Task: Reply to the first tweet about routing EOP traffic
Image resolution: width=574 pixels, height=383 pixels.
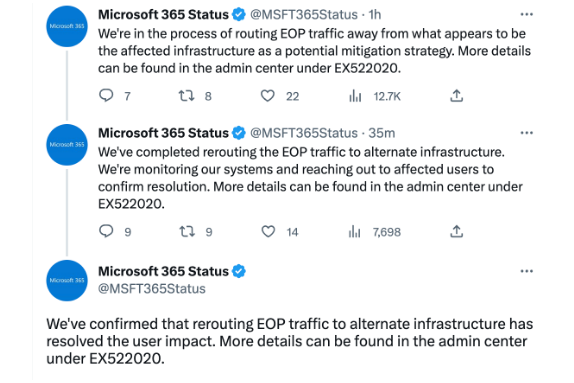Action: [106, 96]
